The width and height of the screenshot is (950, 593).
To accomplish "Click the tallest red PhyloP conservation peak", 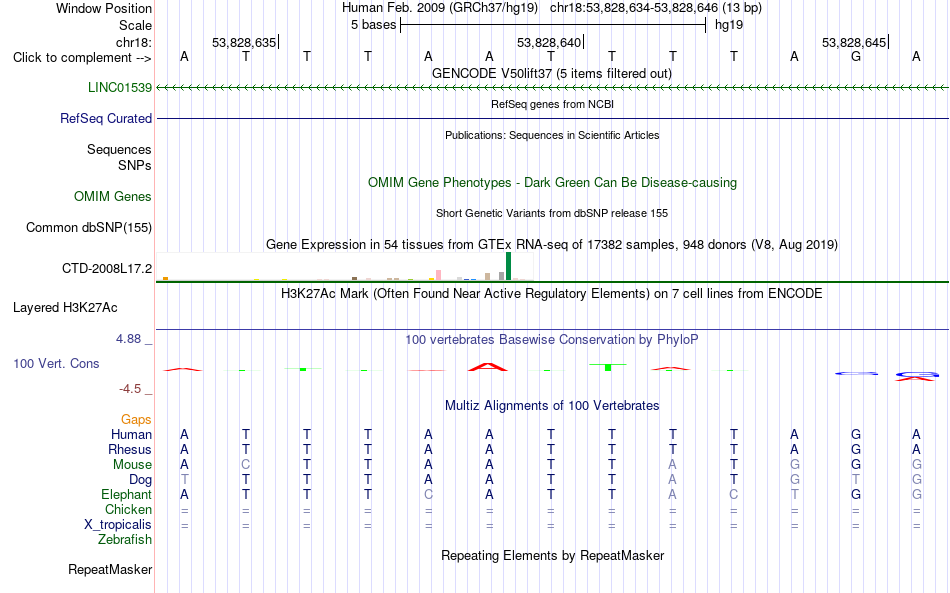I will [488, 366].
